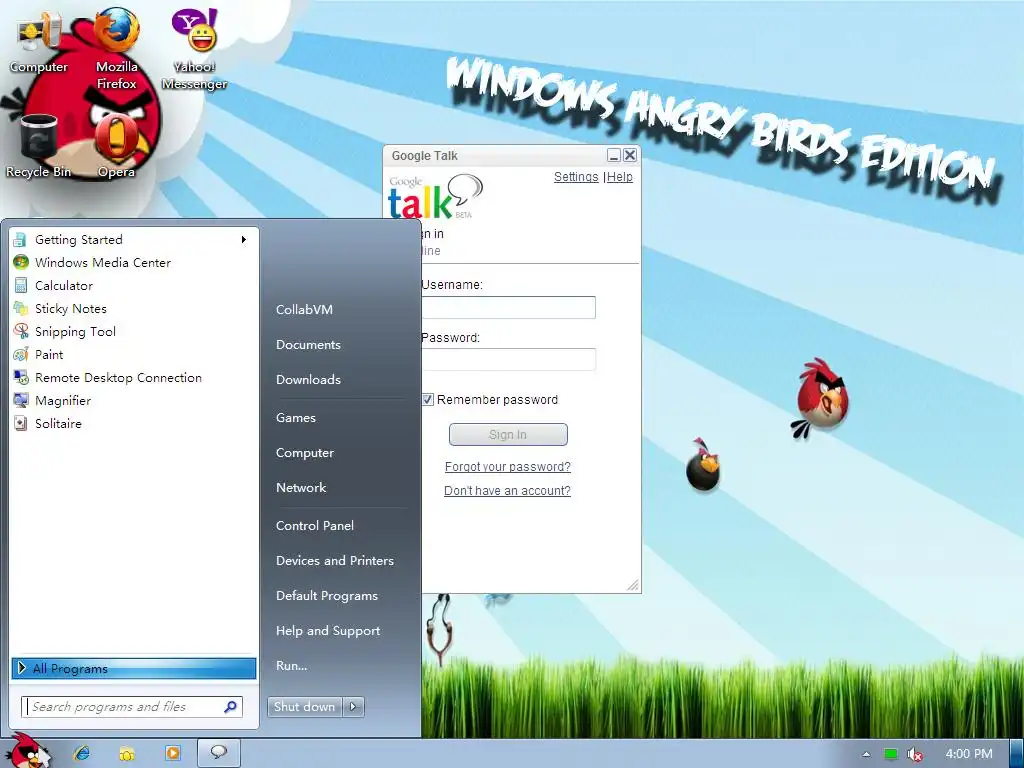Open Default Programs
This screenshot has height=768, width=1024.
327,596
